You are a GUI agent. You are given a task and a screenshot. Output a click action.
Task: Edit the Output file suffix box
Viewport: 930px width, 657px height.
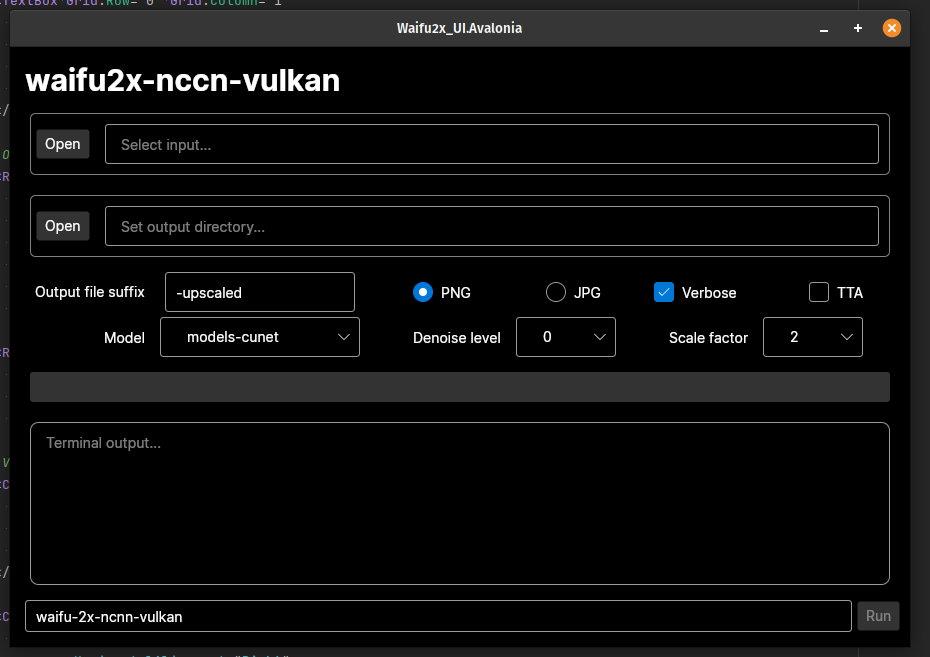pyautogui.click(x=260, y=292)
